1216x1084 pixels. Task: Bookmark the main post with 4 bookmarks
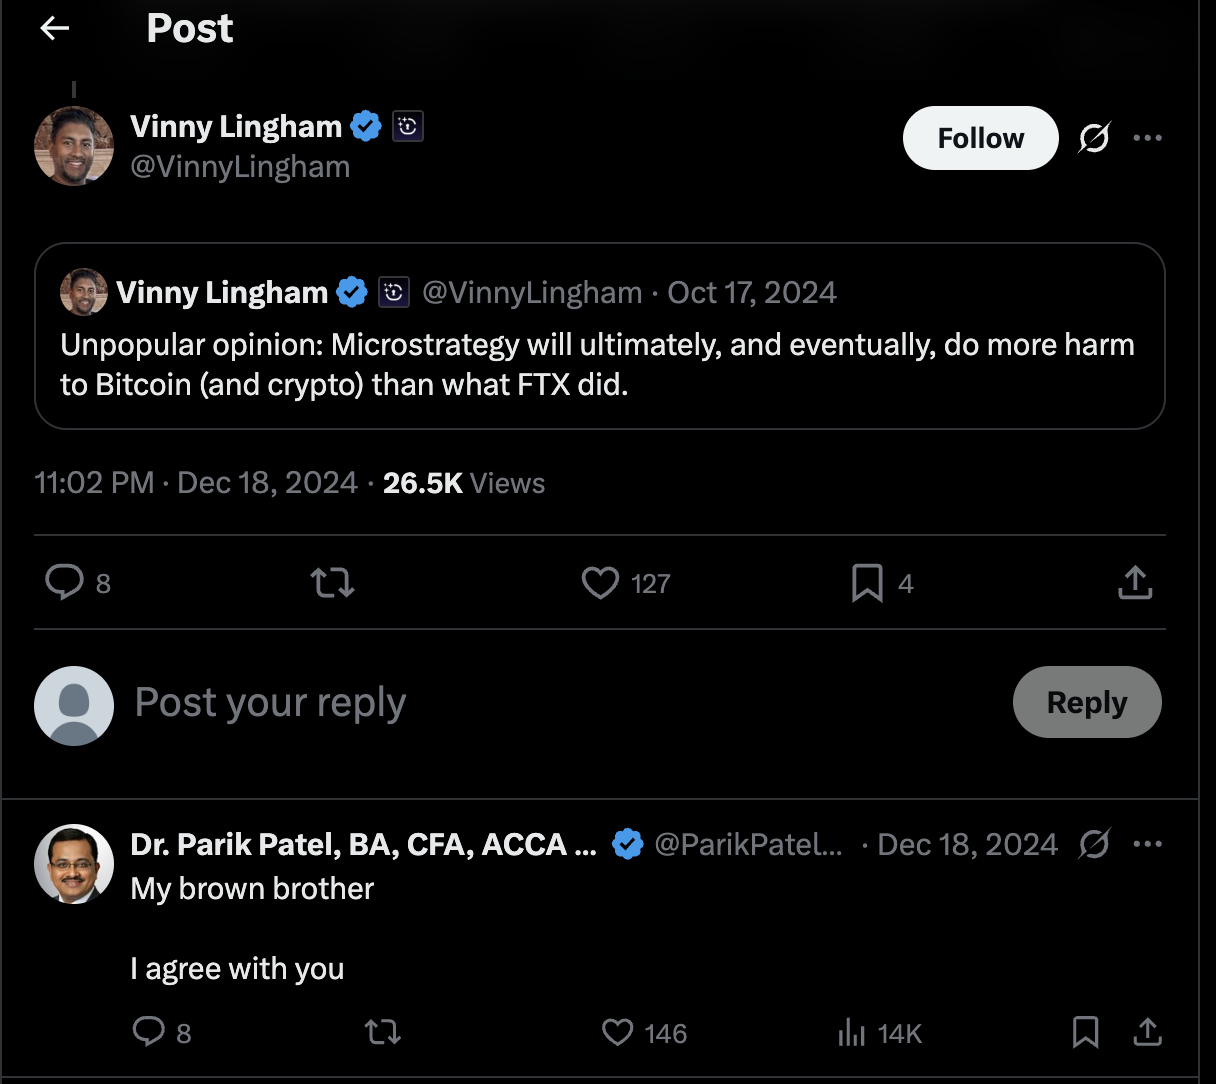(867, 583)
